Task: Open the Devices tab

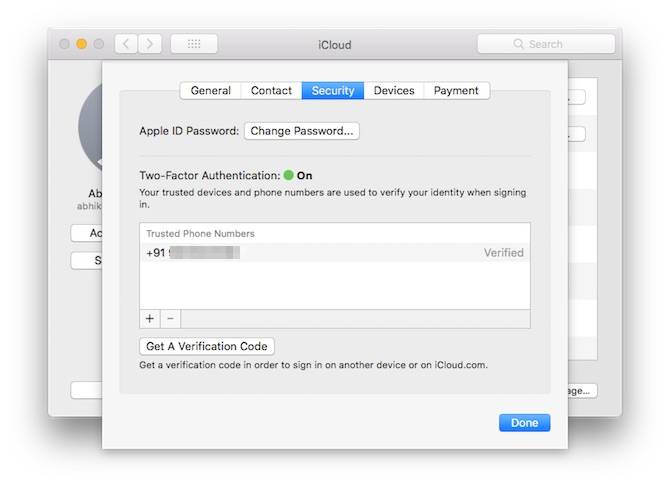Action: point(394,91)
